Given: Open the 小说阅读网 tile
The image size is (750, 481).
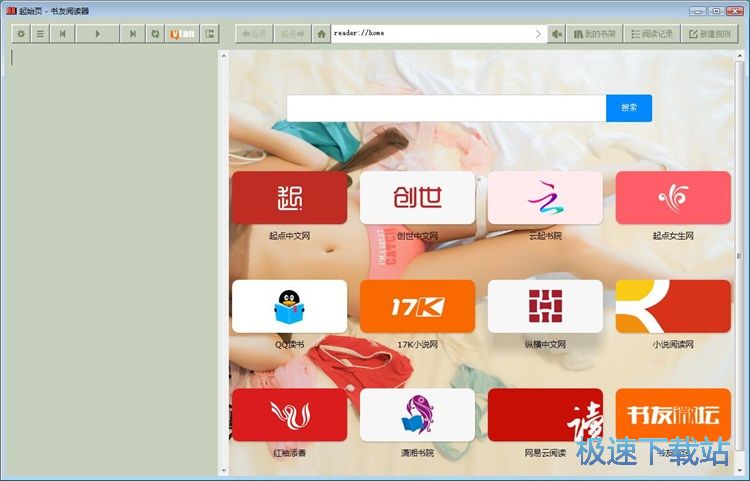Looking at the screenshot, I should point(673,306).
